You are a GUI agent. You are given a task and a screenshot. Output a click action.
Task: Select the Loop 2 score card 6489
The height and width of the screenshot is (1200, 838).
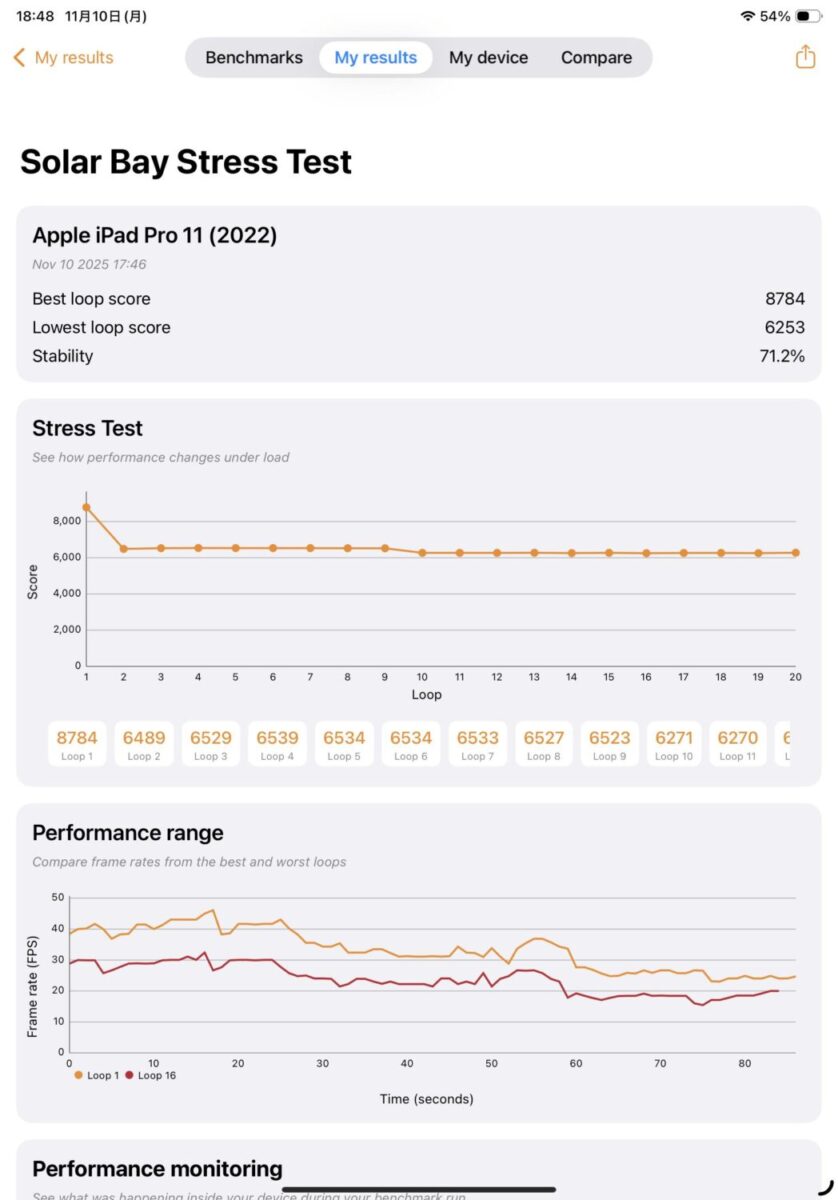[x=144, y=744]
